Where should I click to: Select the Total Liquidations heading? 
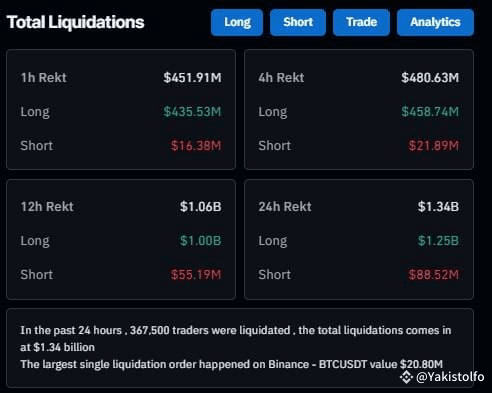75,22
